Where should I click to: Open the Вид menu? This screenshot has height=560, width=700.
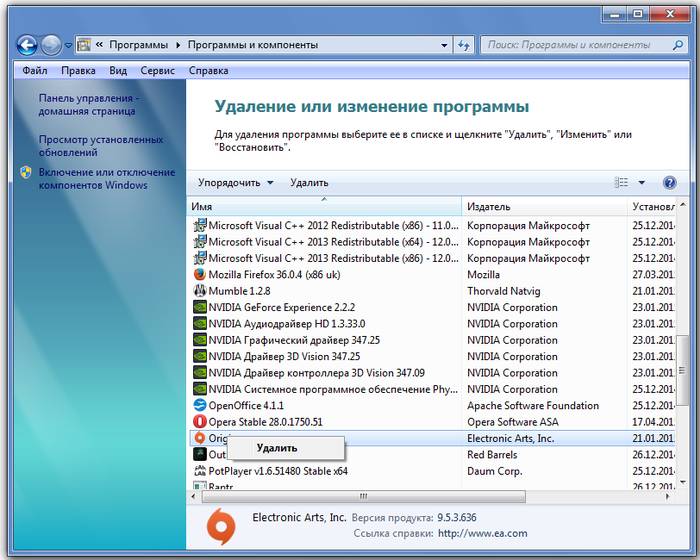(118, 71)
